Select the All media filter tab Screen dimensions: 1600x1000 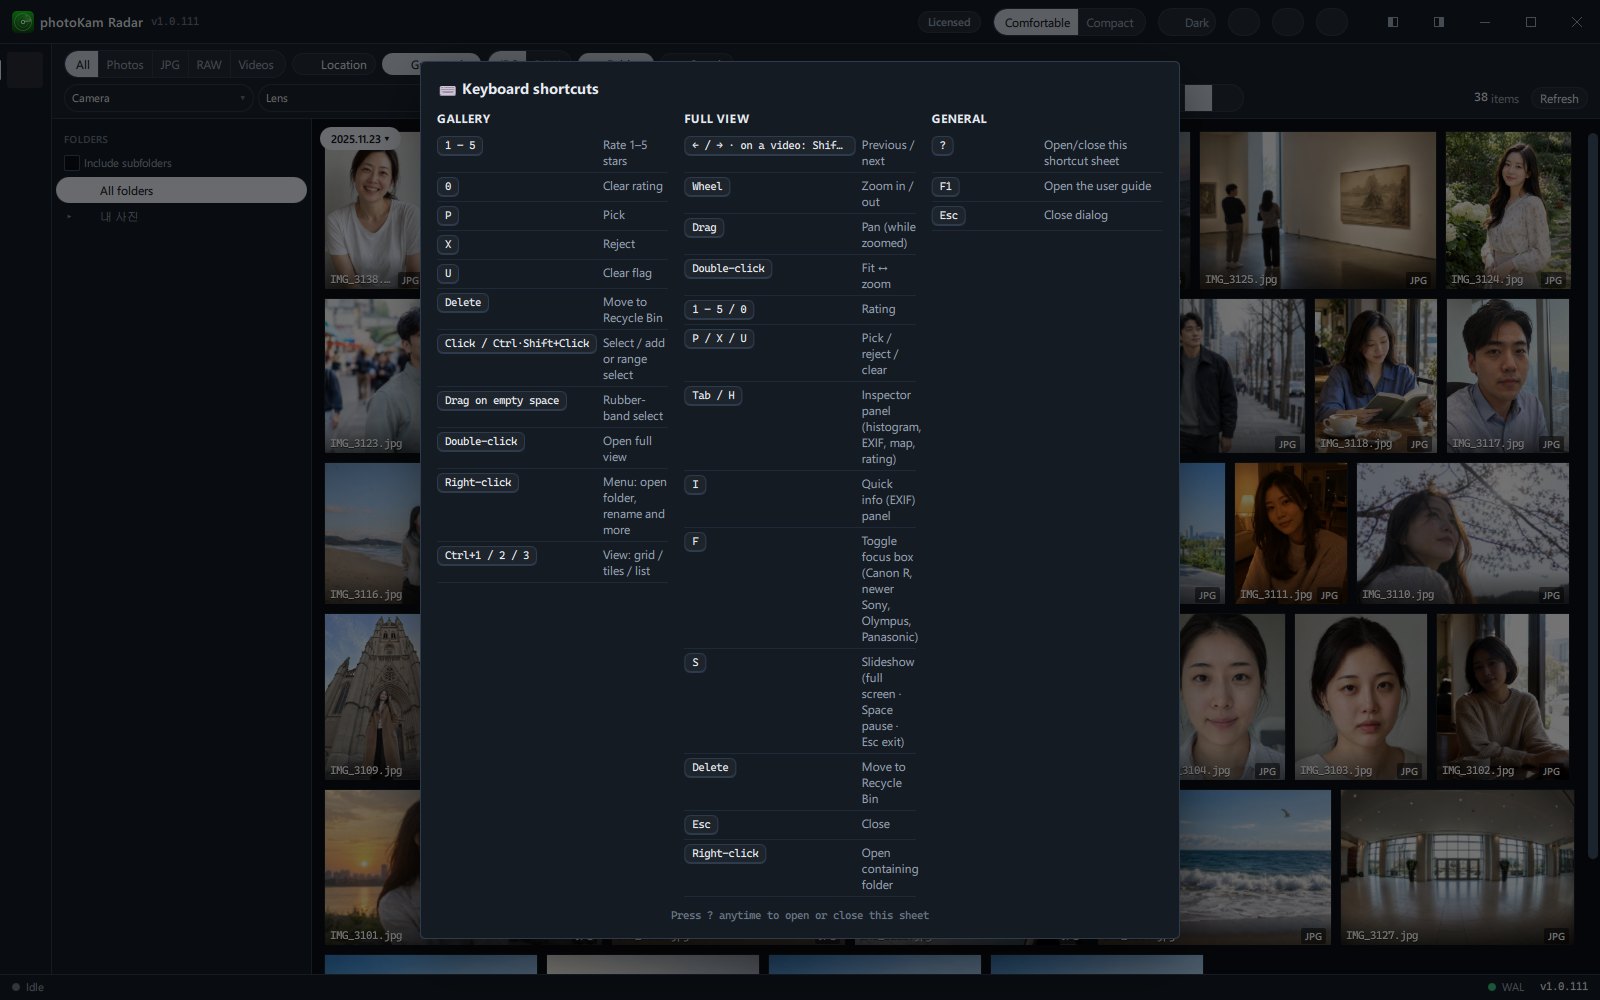[82, 65]
